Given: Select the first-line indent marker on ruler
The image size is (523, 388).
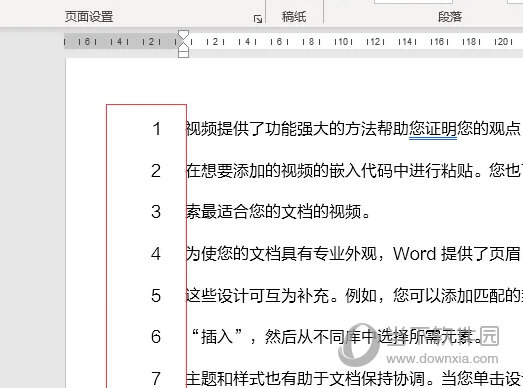Looking at the screenshot, I should (x=183, y=35).
